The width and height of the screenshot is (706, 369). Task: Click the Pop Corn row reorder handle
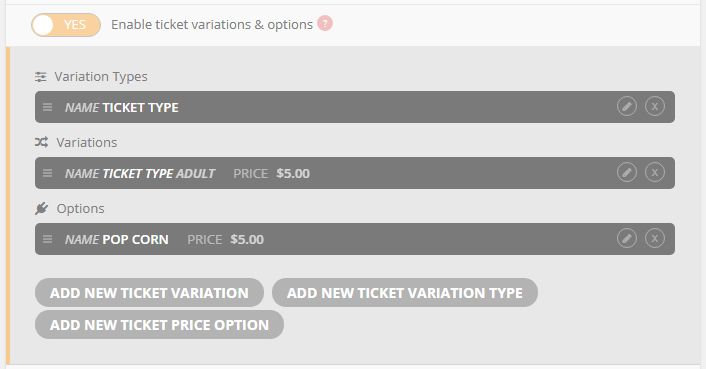click(x=47, y=239)
